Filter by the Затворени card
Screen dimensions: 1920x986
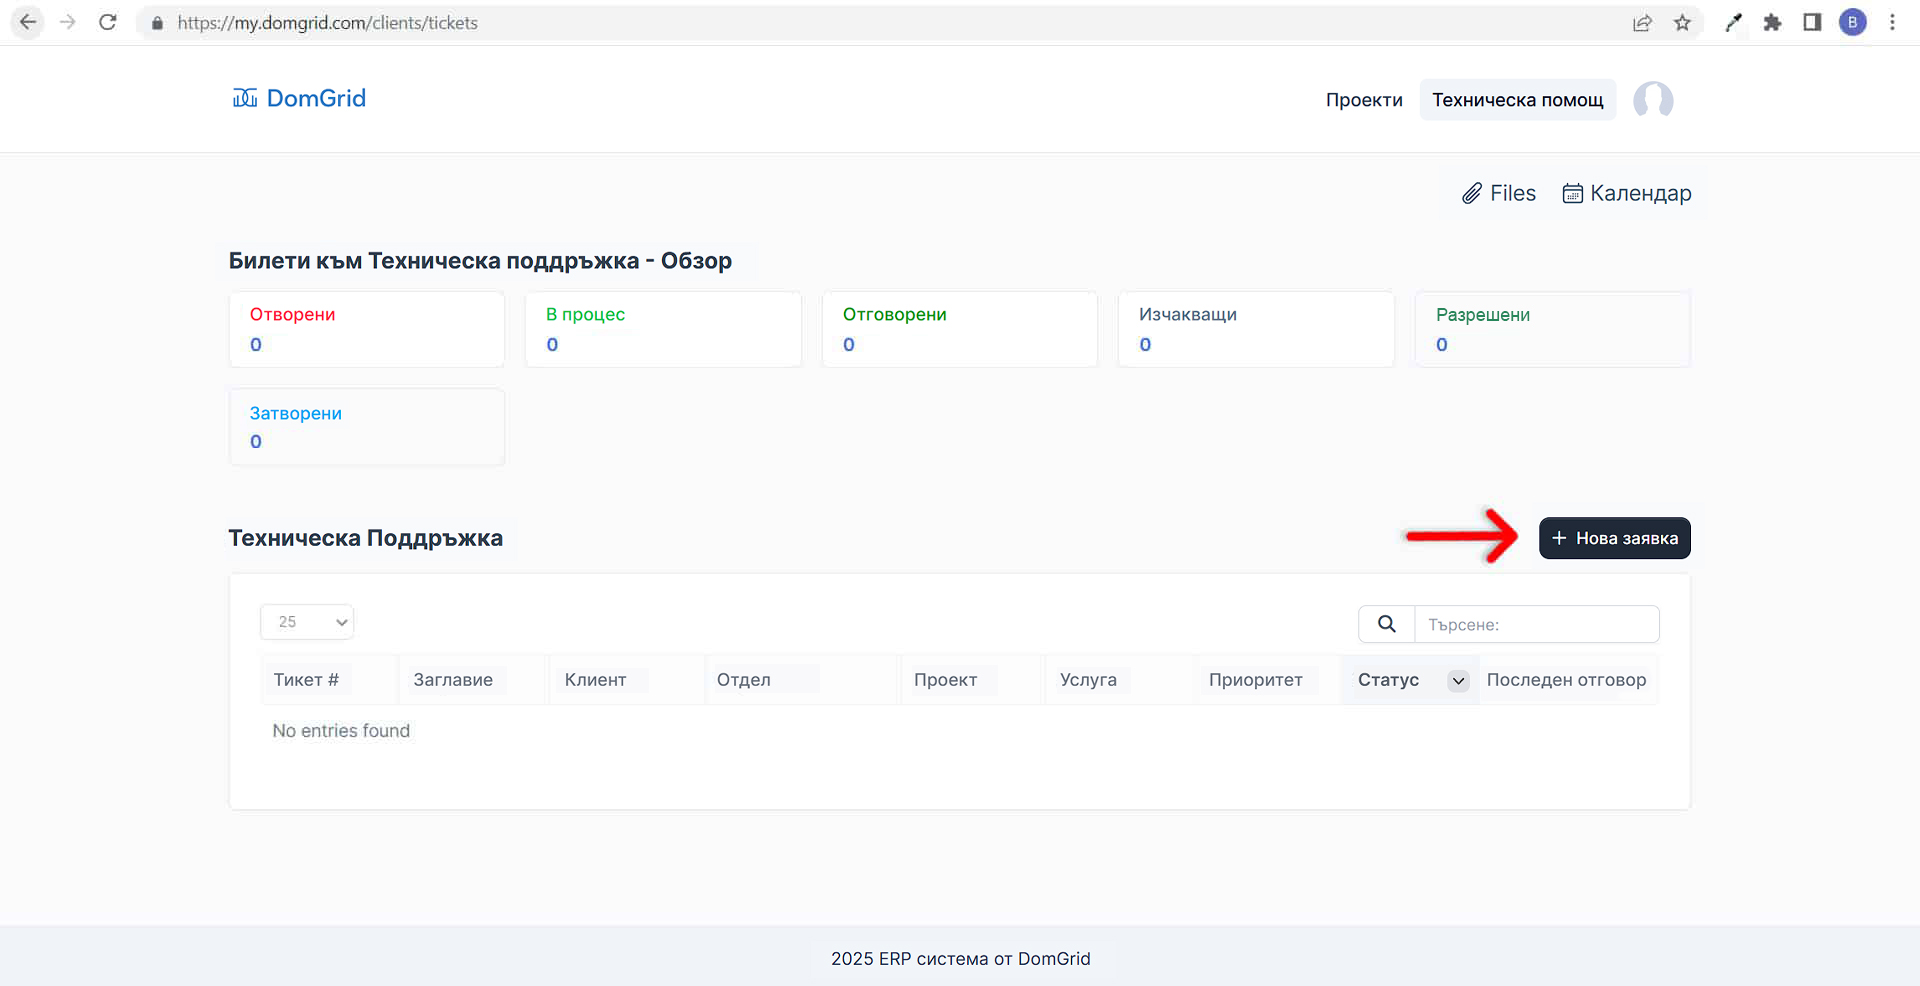(367, 427)
